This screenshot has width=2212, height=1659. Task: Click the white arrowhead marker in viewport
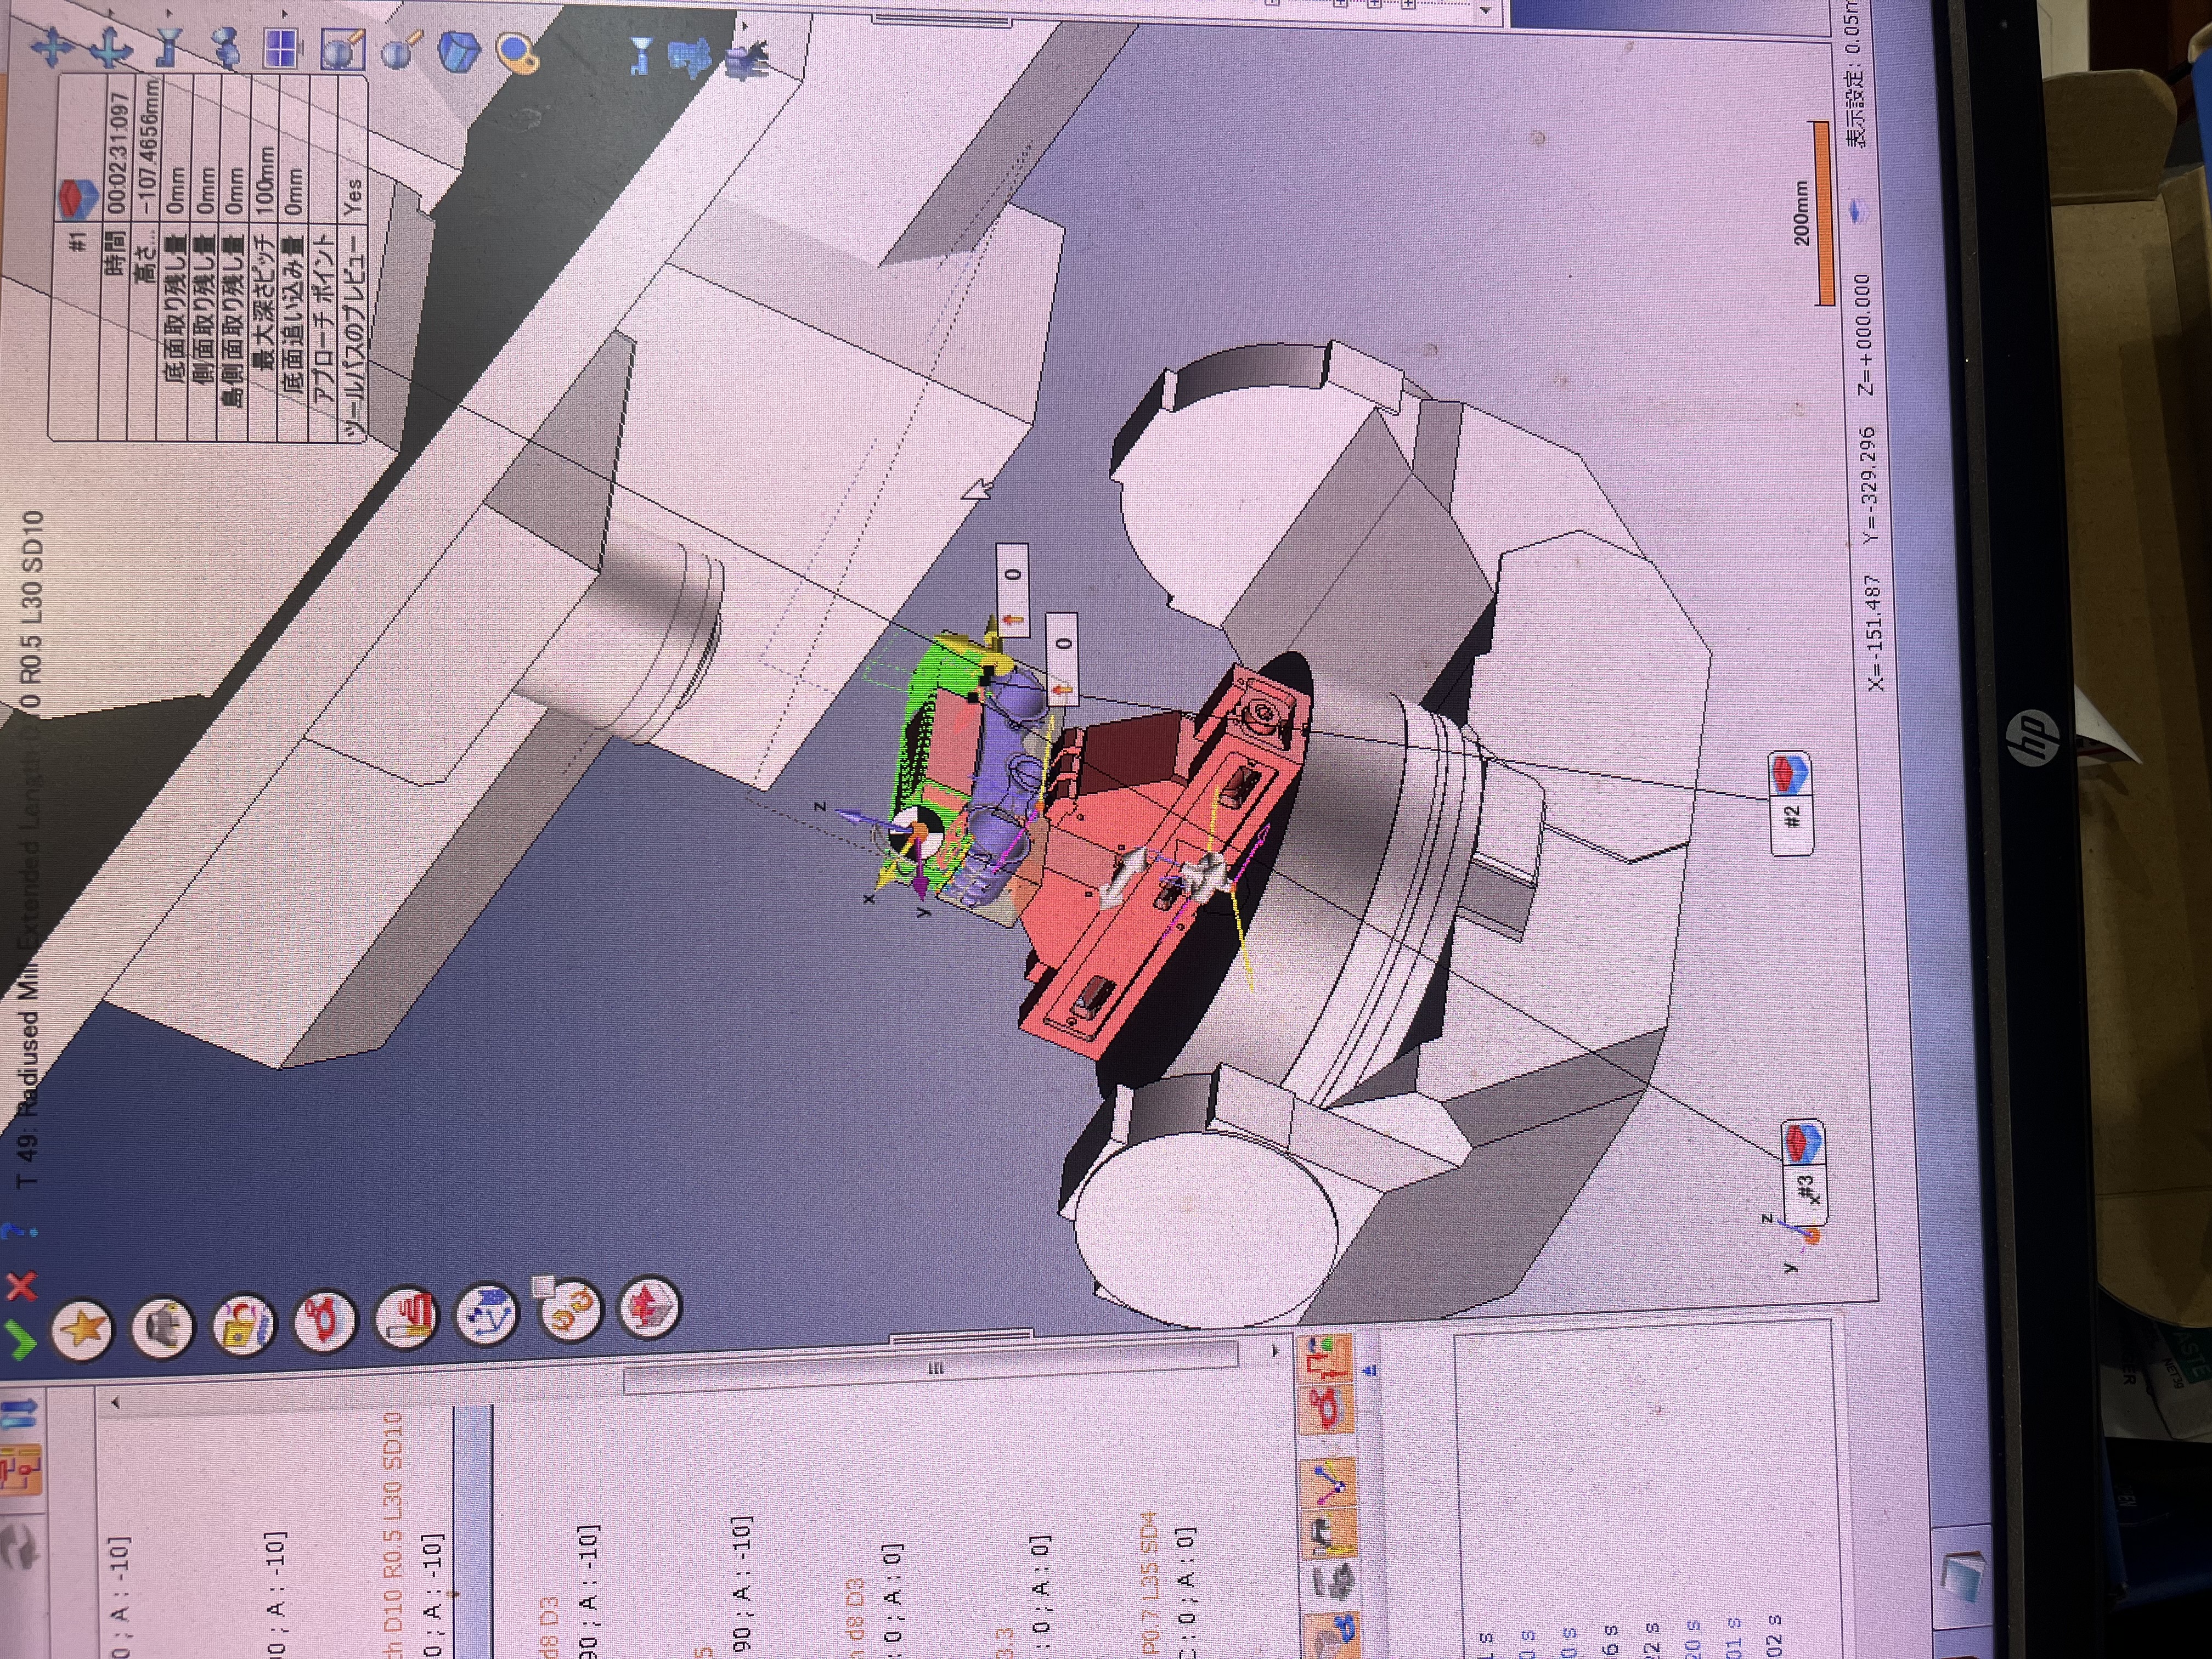(977, 490)
